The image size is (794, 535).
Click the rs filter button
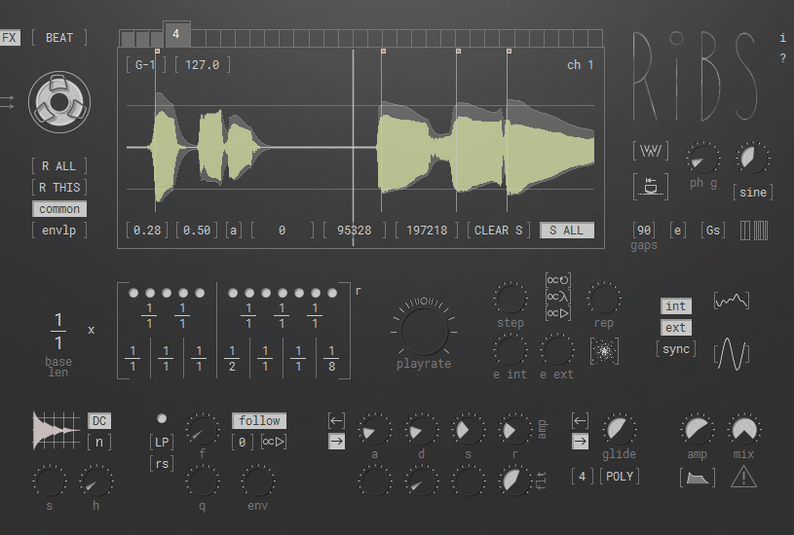click(x=162, y=463)
